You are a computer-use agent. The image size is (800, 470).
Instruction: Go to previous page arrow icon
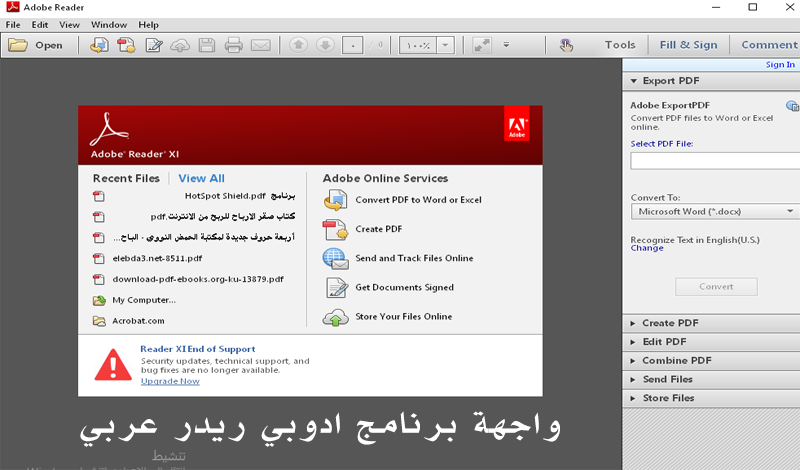click(x=298, y=45)
